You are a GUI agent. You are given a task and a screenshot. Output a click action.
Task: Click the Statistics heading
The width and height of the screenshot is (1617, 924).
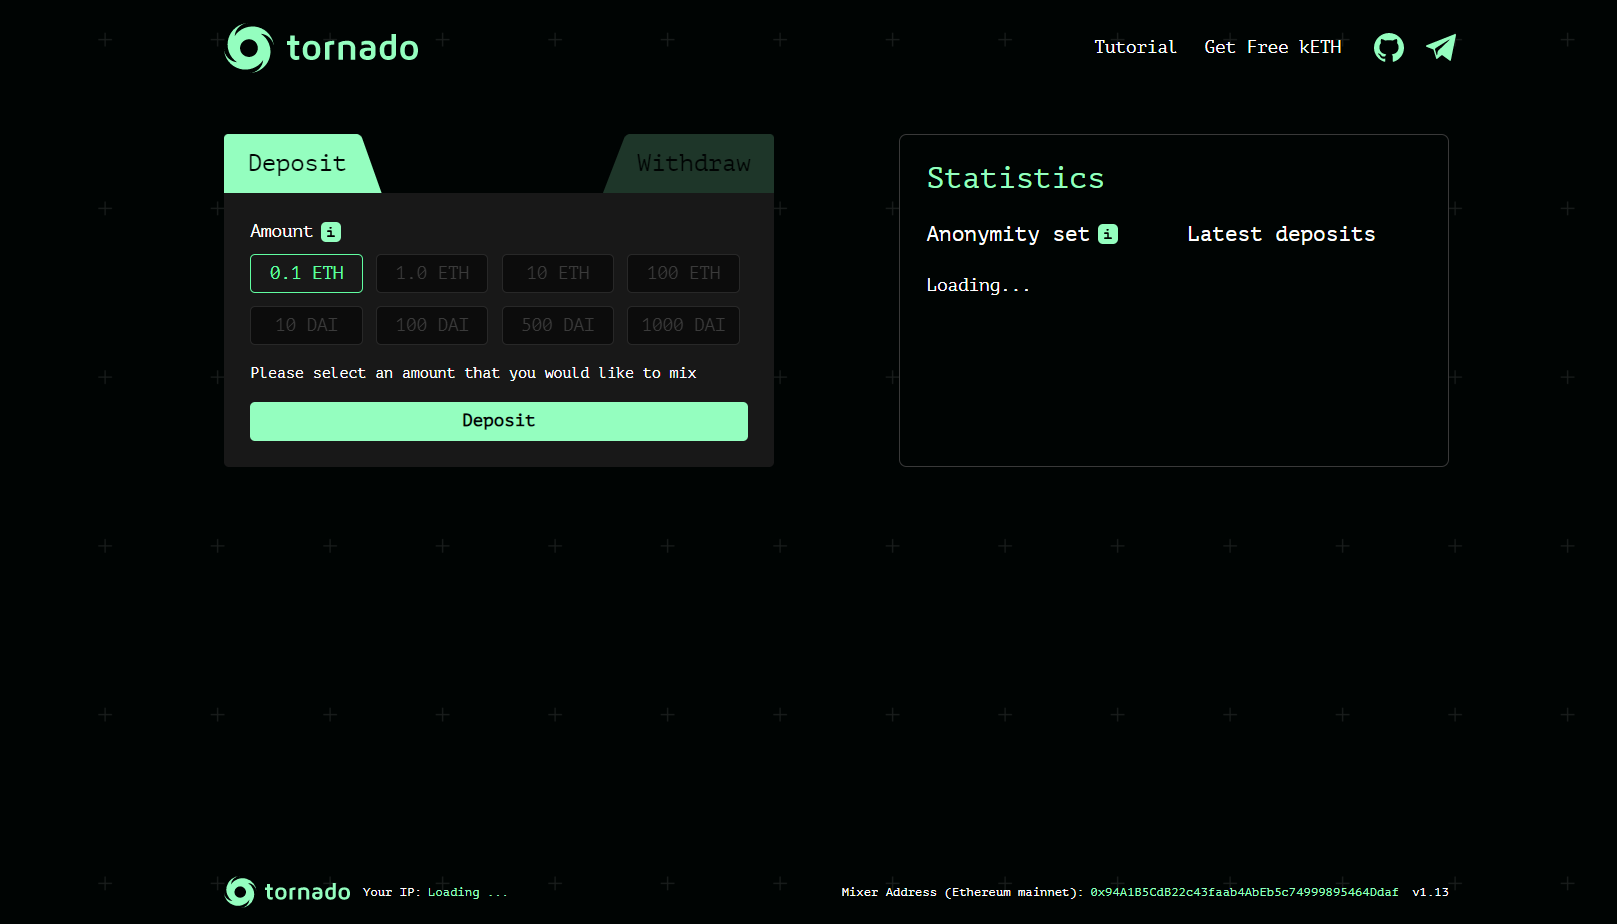point(1015,178)
